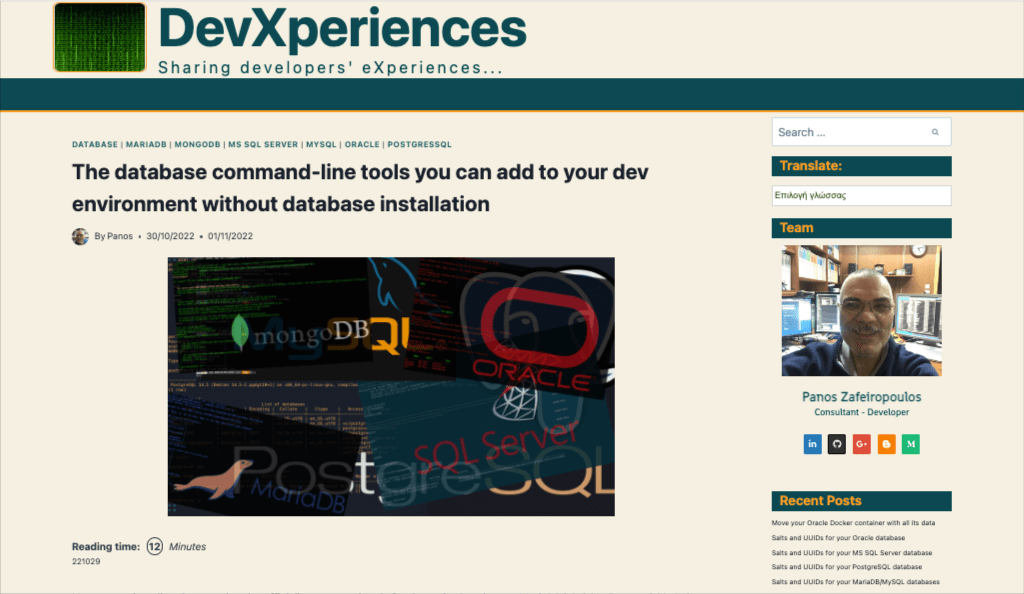This screenshot has height=594, width=1024.
Task: Open the POSTGRESSQL category link
Action: click(419, 144)
